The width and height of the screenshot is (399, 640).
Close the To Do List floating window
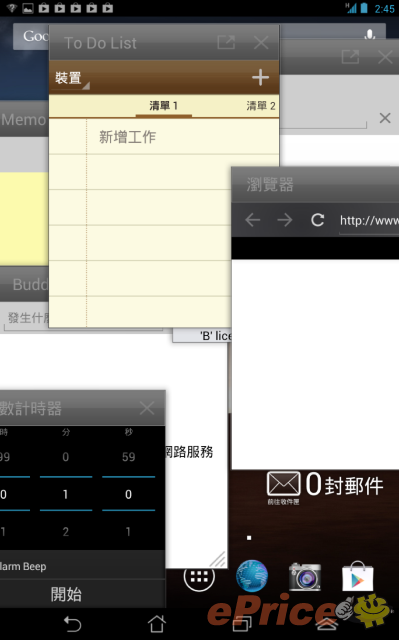[261, 42]
